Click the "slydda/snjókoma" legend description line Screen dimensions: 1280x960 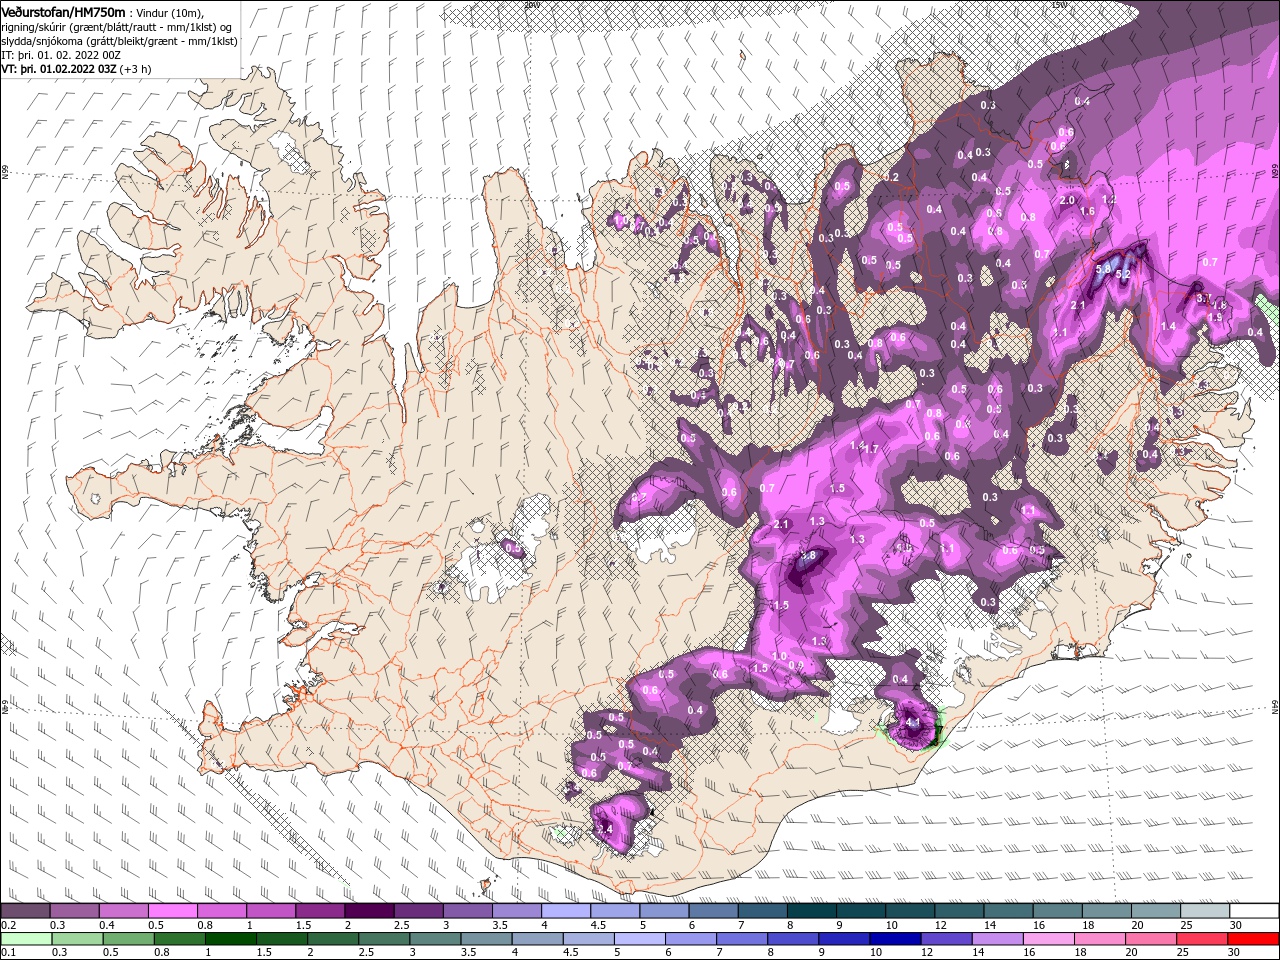118,41
